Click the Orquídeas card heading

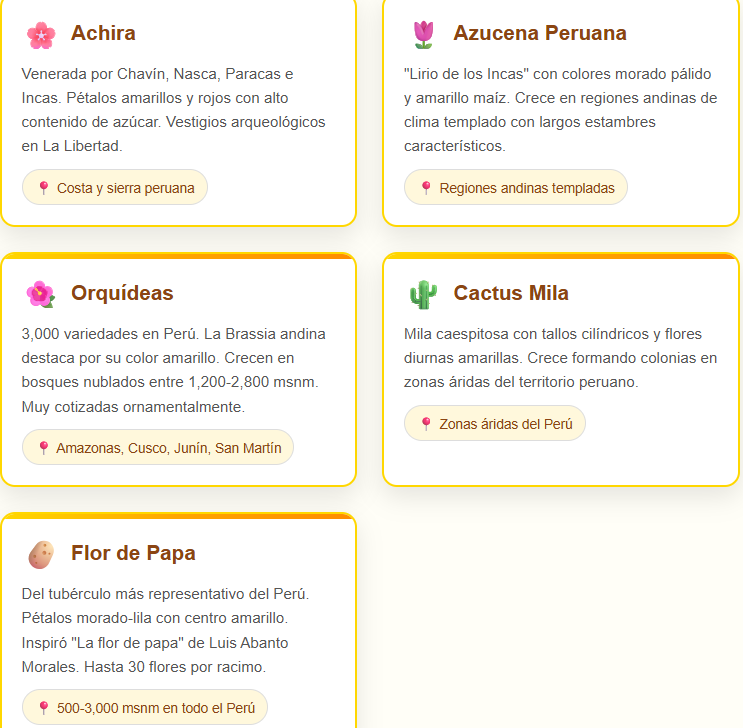(x=122, y=294)
